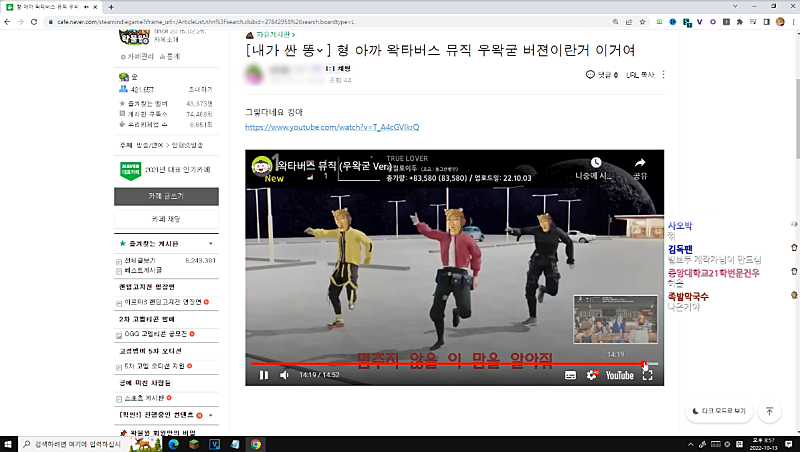
Task: Open the tab search dropdown arrow
Action: pos(735,6)
